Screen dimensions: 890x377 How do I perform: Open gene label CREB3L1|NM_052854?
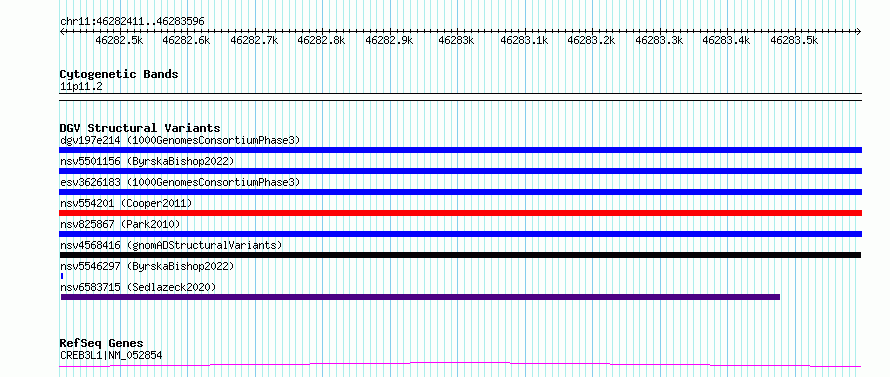click(x=111, y=355)
